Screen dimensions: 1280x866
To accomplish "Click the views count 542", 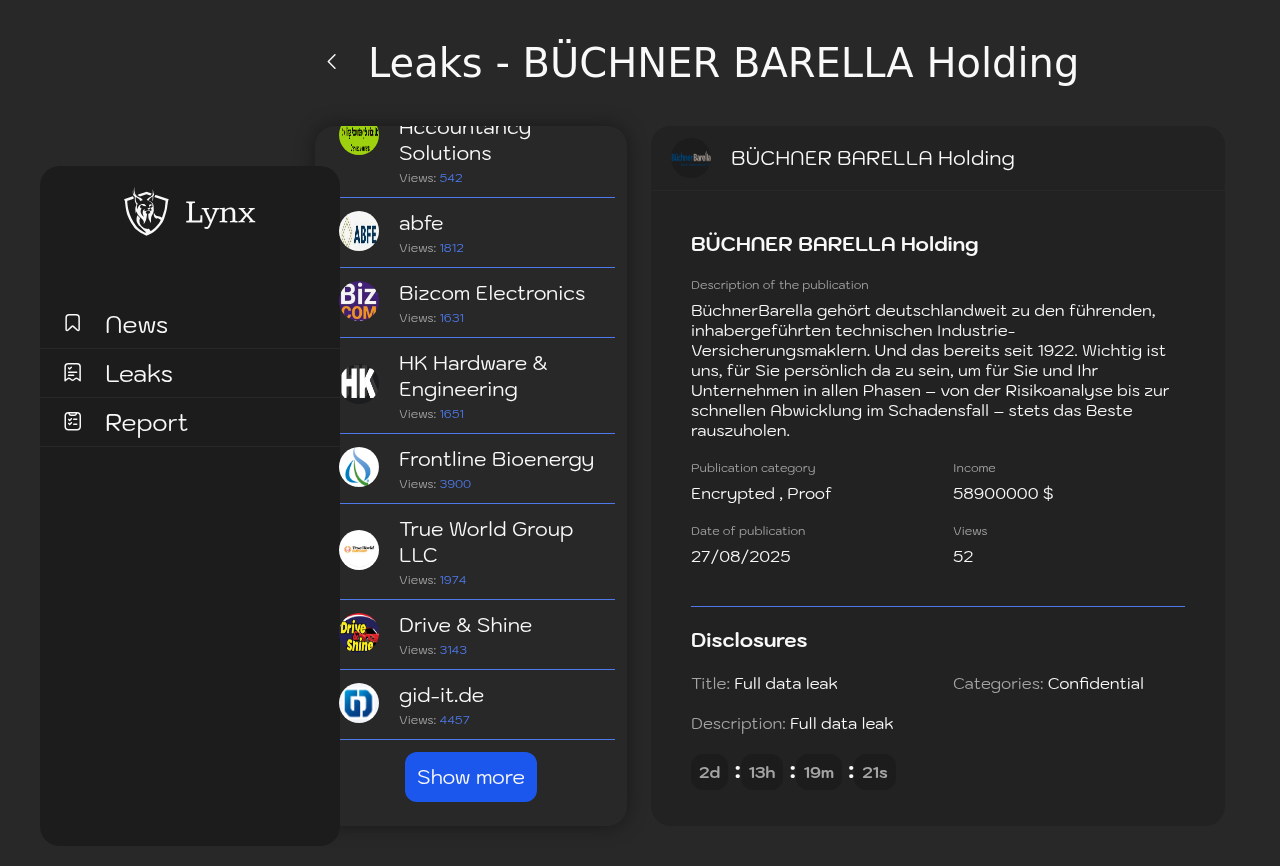I will (451, 178).
